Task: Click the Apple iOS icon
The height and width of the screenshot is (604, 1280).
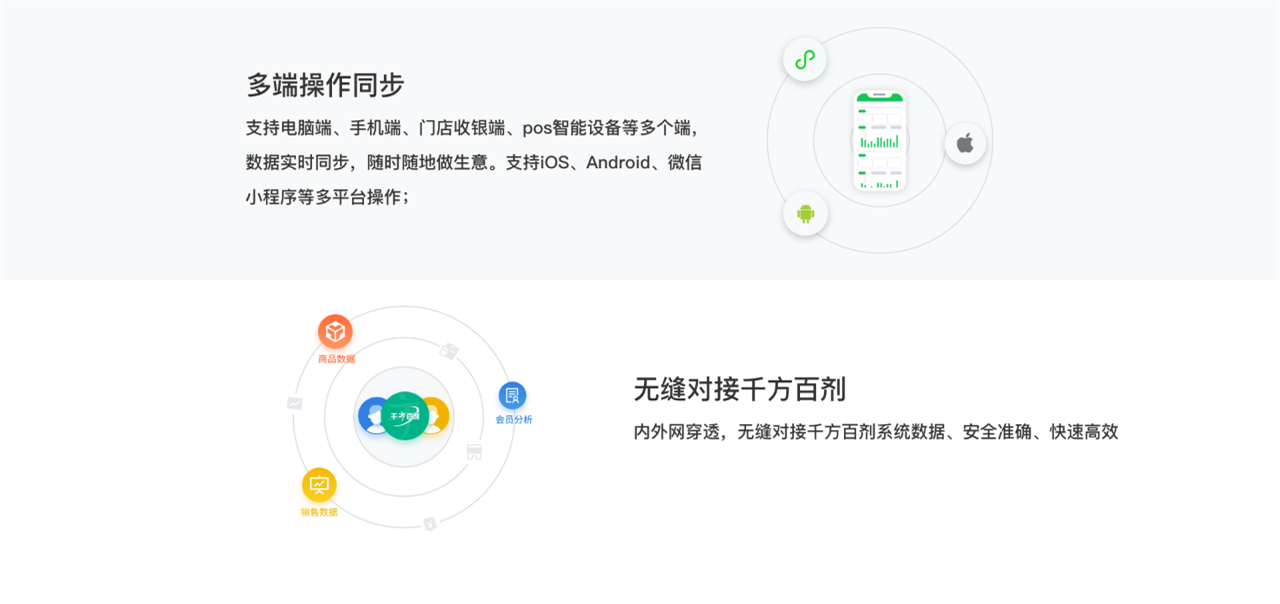Action: 965,143
